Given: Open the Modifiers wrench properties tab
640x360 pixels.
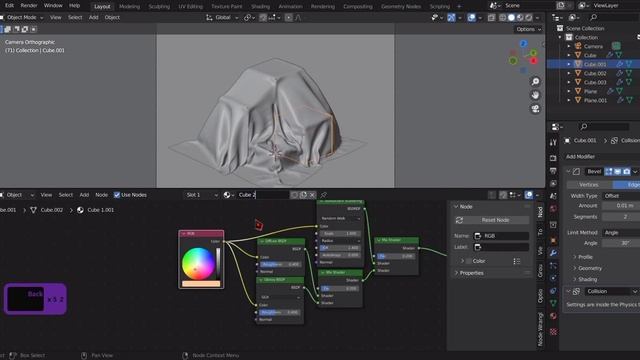Looking at the screenshot, I should pyautogui.click(x=553, y=253).
